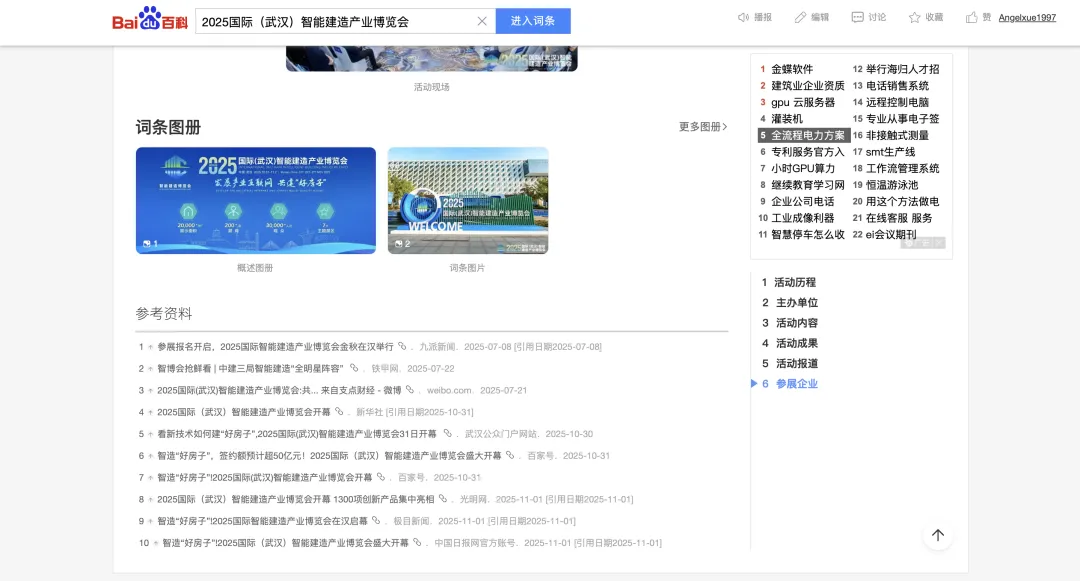The height and width of the screenshot is (581, 1080).
Task: Click link icon after reference 8 title
Action: coord(443,499)
